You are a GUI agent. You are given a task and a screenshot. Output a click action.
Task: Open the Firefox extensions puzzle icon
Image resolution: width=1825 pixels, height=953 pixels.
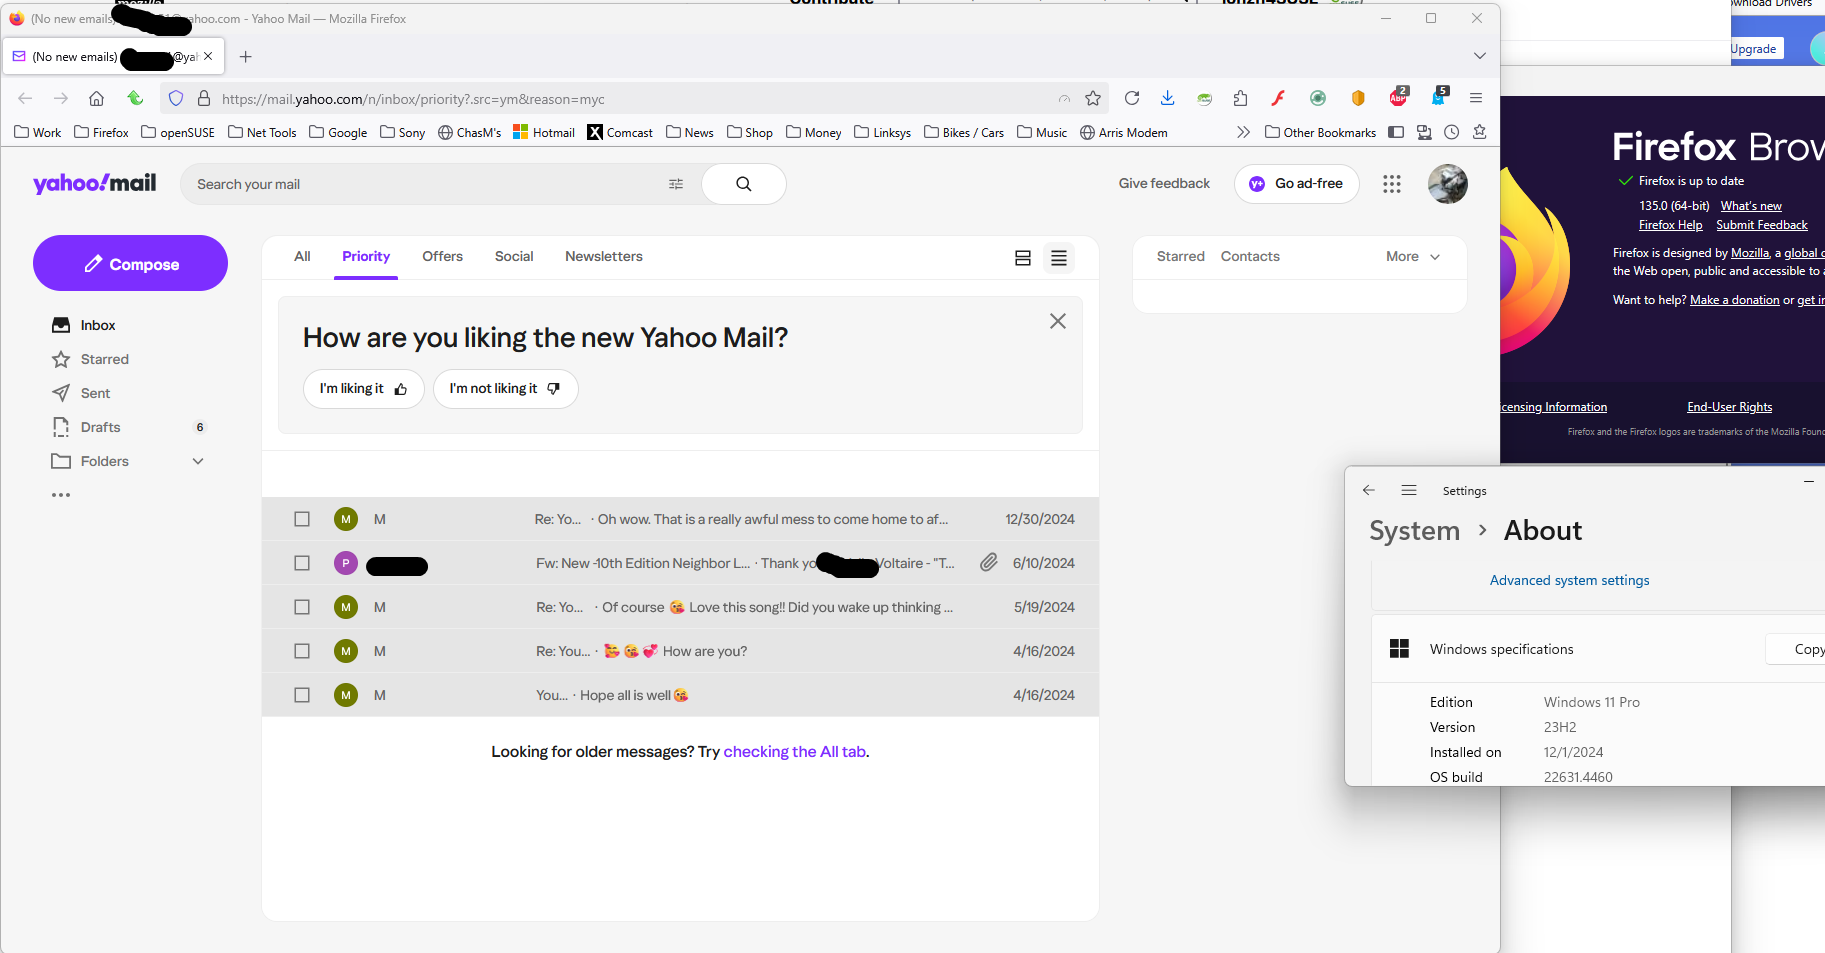point(1240,98)
